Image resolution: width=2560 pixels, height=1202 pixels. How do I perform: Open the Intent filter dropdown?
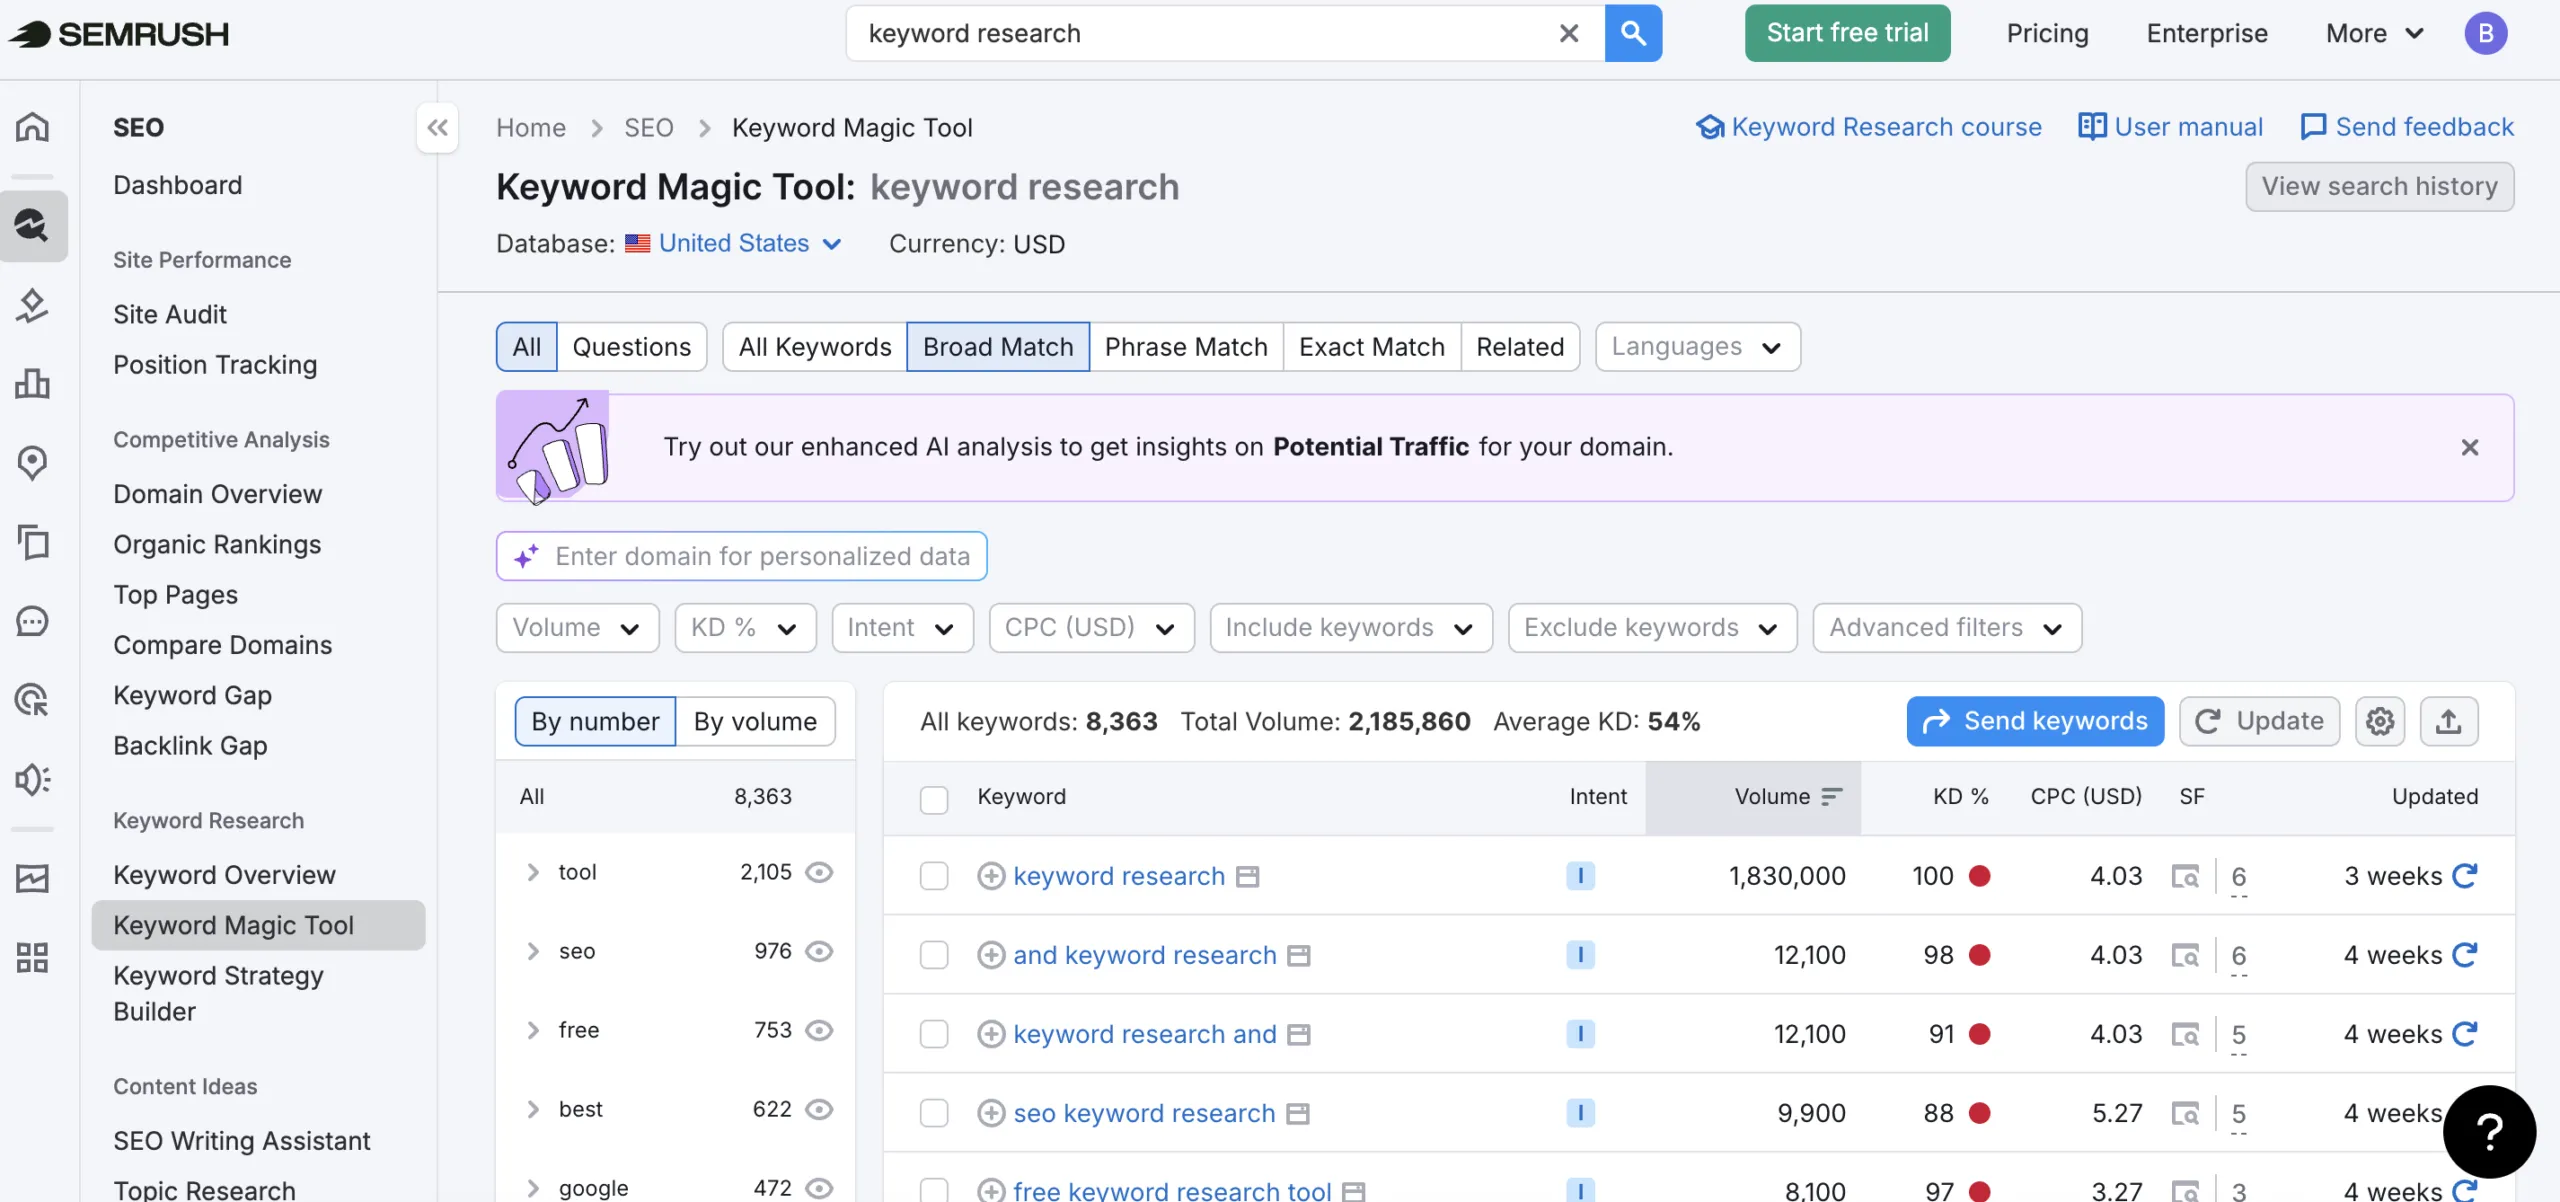click(x=902, y=628)
